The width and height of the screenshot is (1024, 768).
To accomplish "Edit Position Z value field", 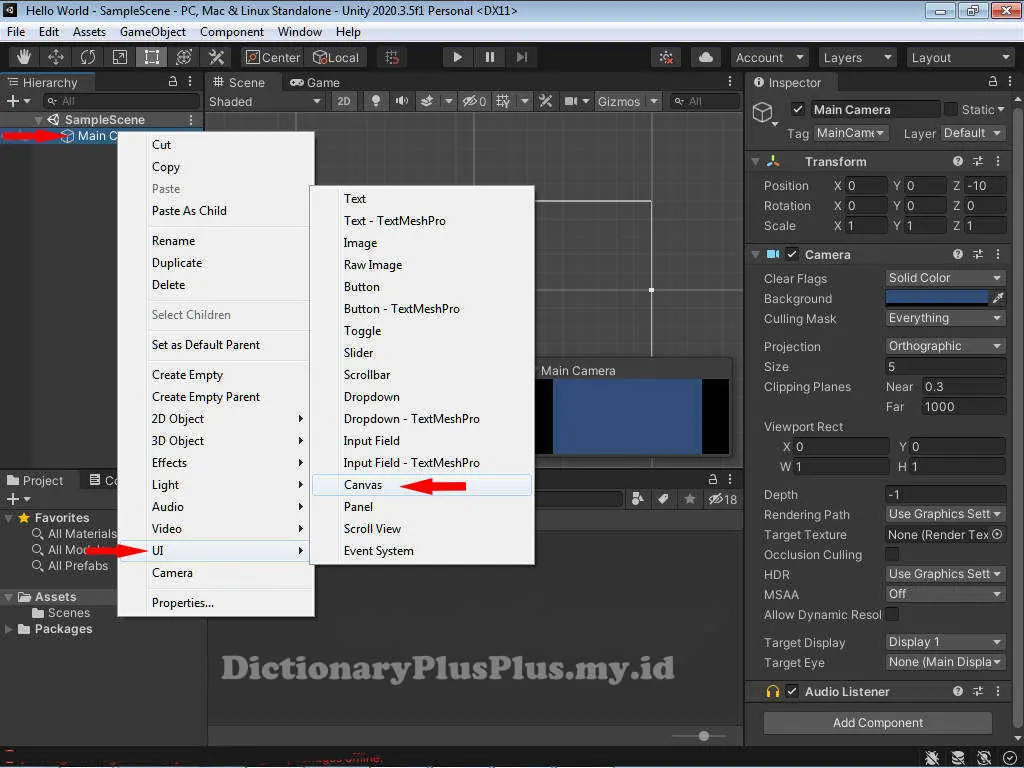I will pyautogui.click(x=985, y=185).
